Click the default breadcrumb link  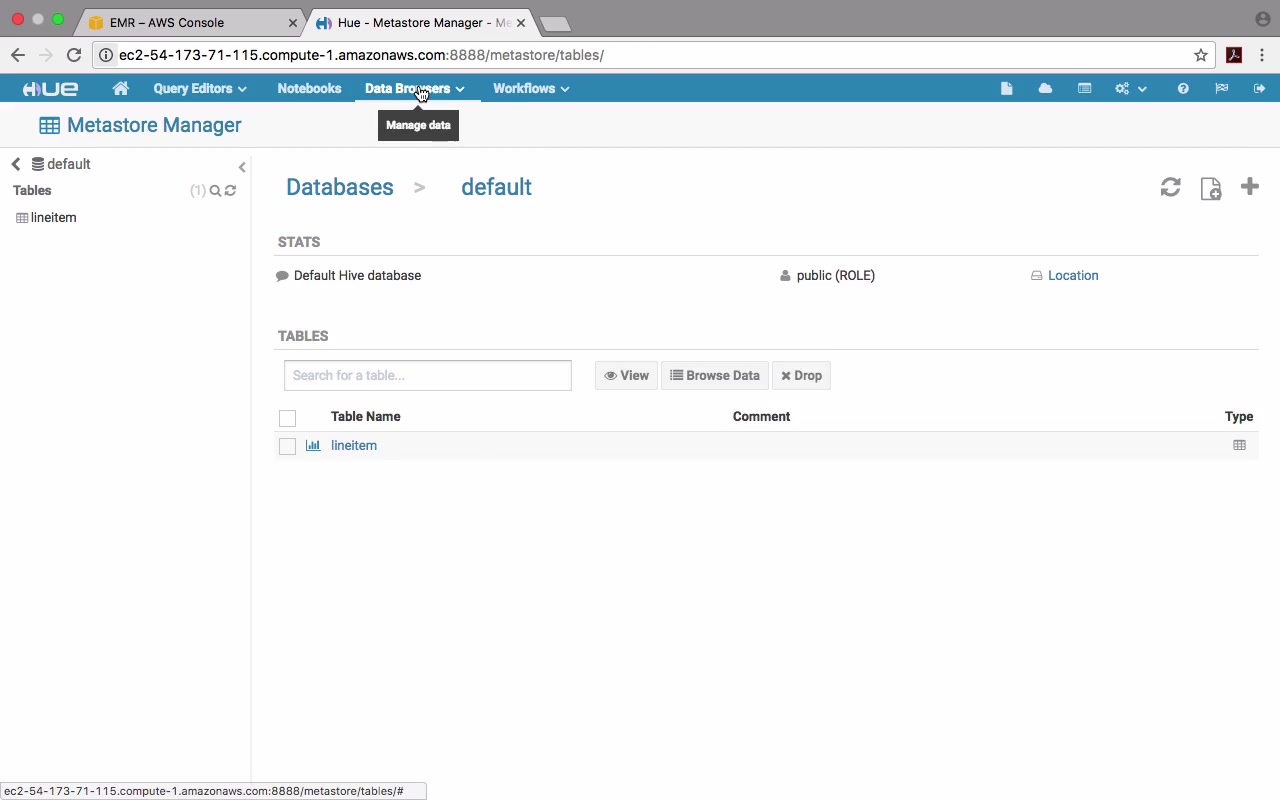[496, 187]
